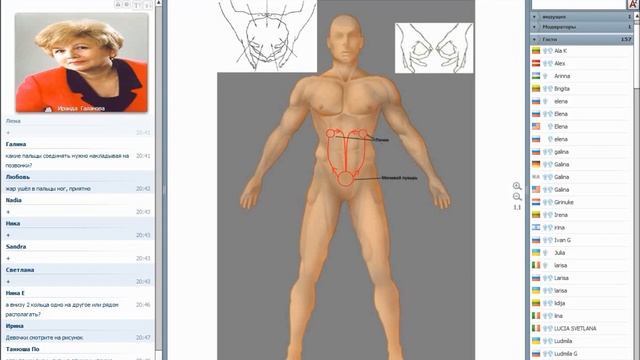The width and height of the screenshot is (640, 360).
Task: Select participant Alex
Action: (560, 63)
